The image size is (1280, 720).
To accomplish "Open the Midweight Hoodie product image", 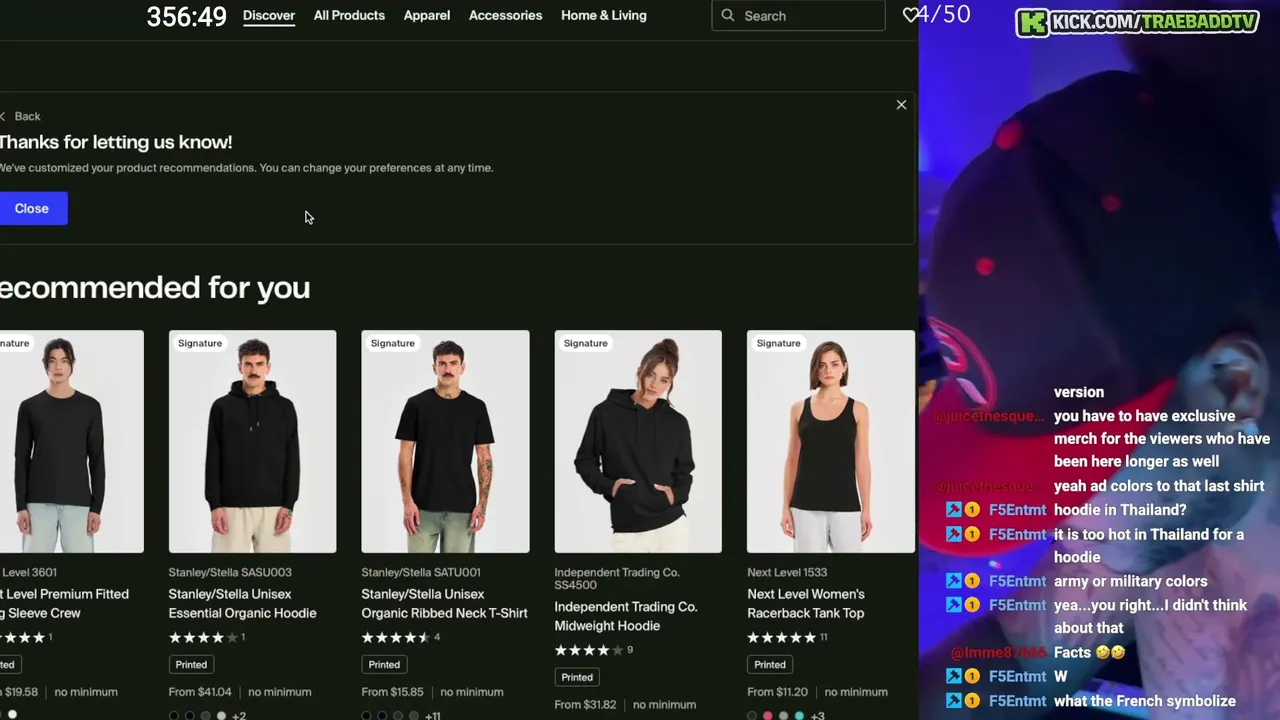I will coord(638,441).
